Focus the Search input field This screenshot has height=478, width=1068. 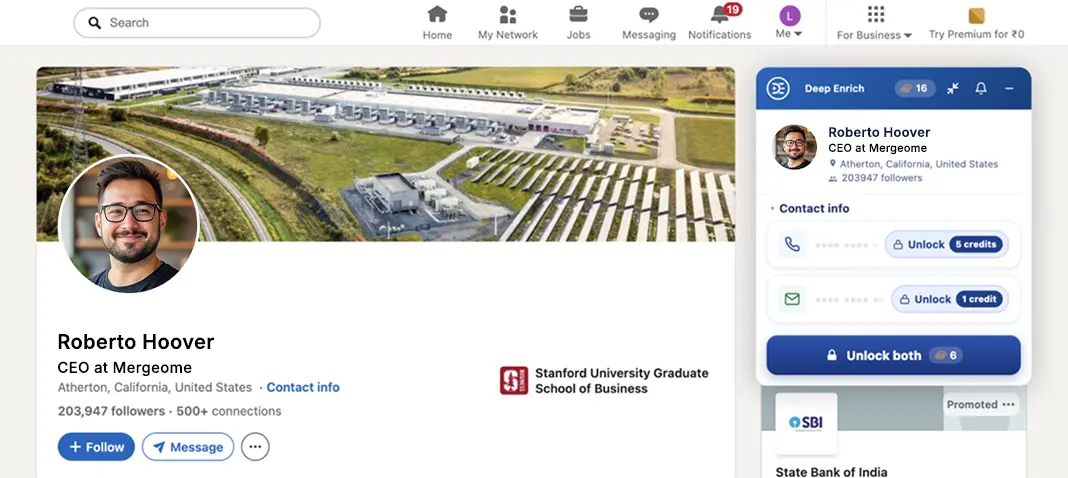(197, 22)
